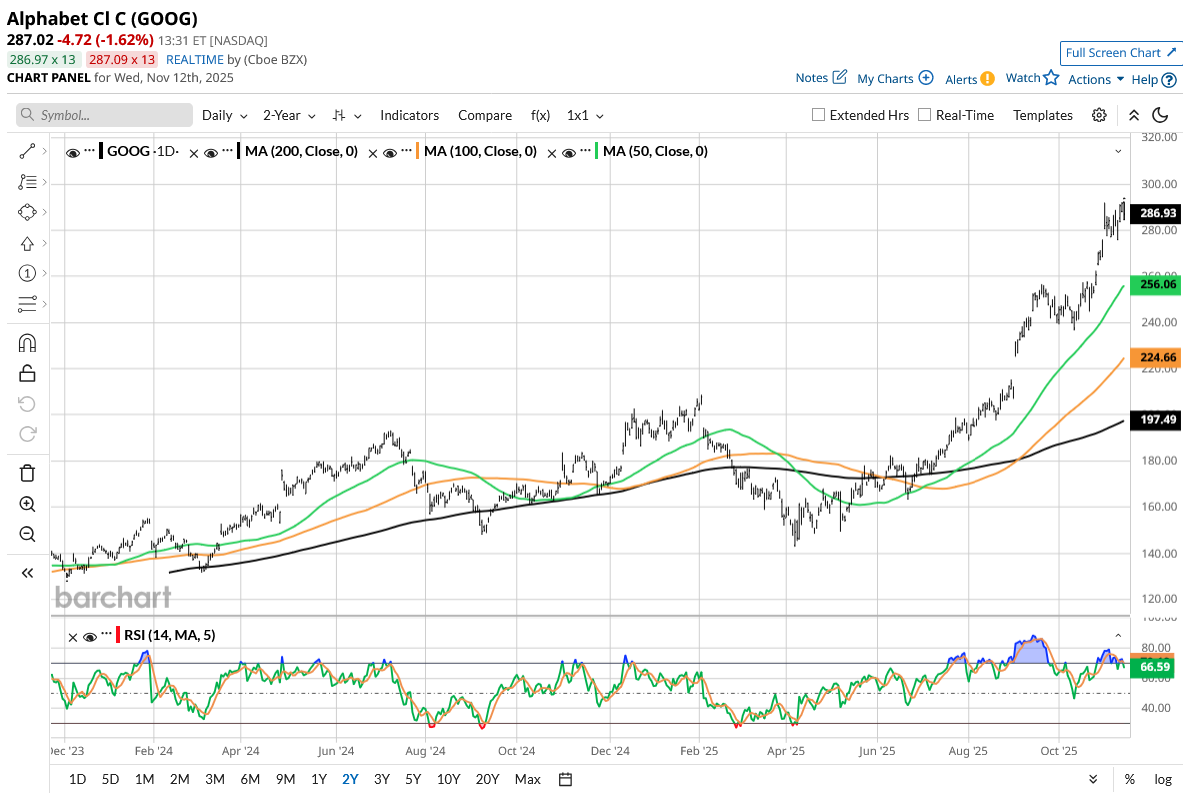Click the Symbol search input field
The image size is (1183, 793).
pyautogui.click(x=104, y=115)
